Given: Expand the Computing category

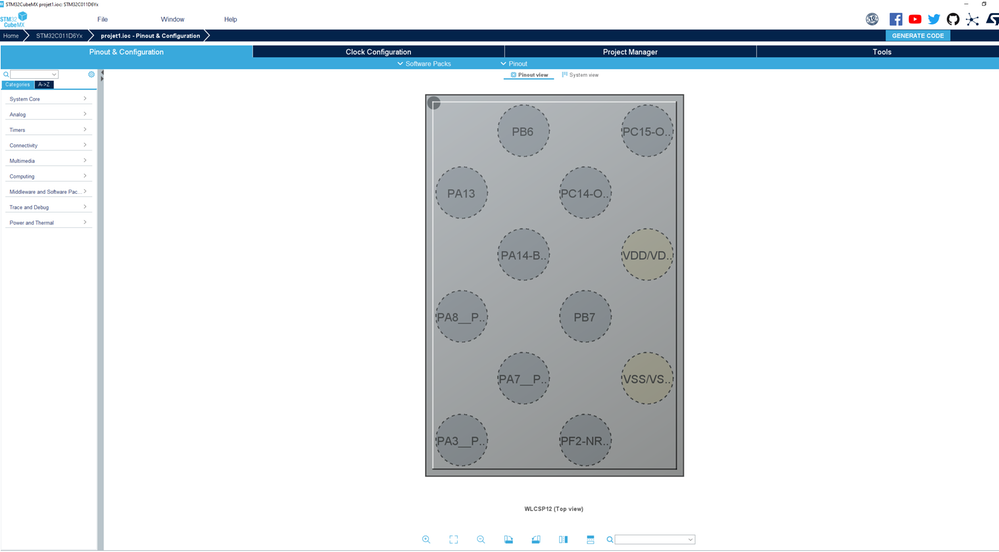Looking at the screenshot, I should [48, 176].
